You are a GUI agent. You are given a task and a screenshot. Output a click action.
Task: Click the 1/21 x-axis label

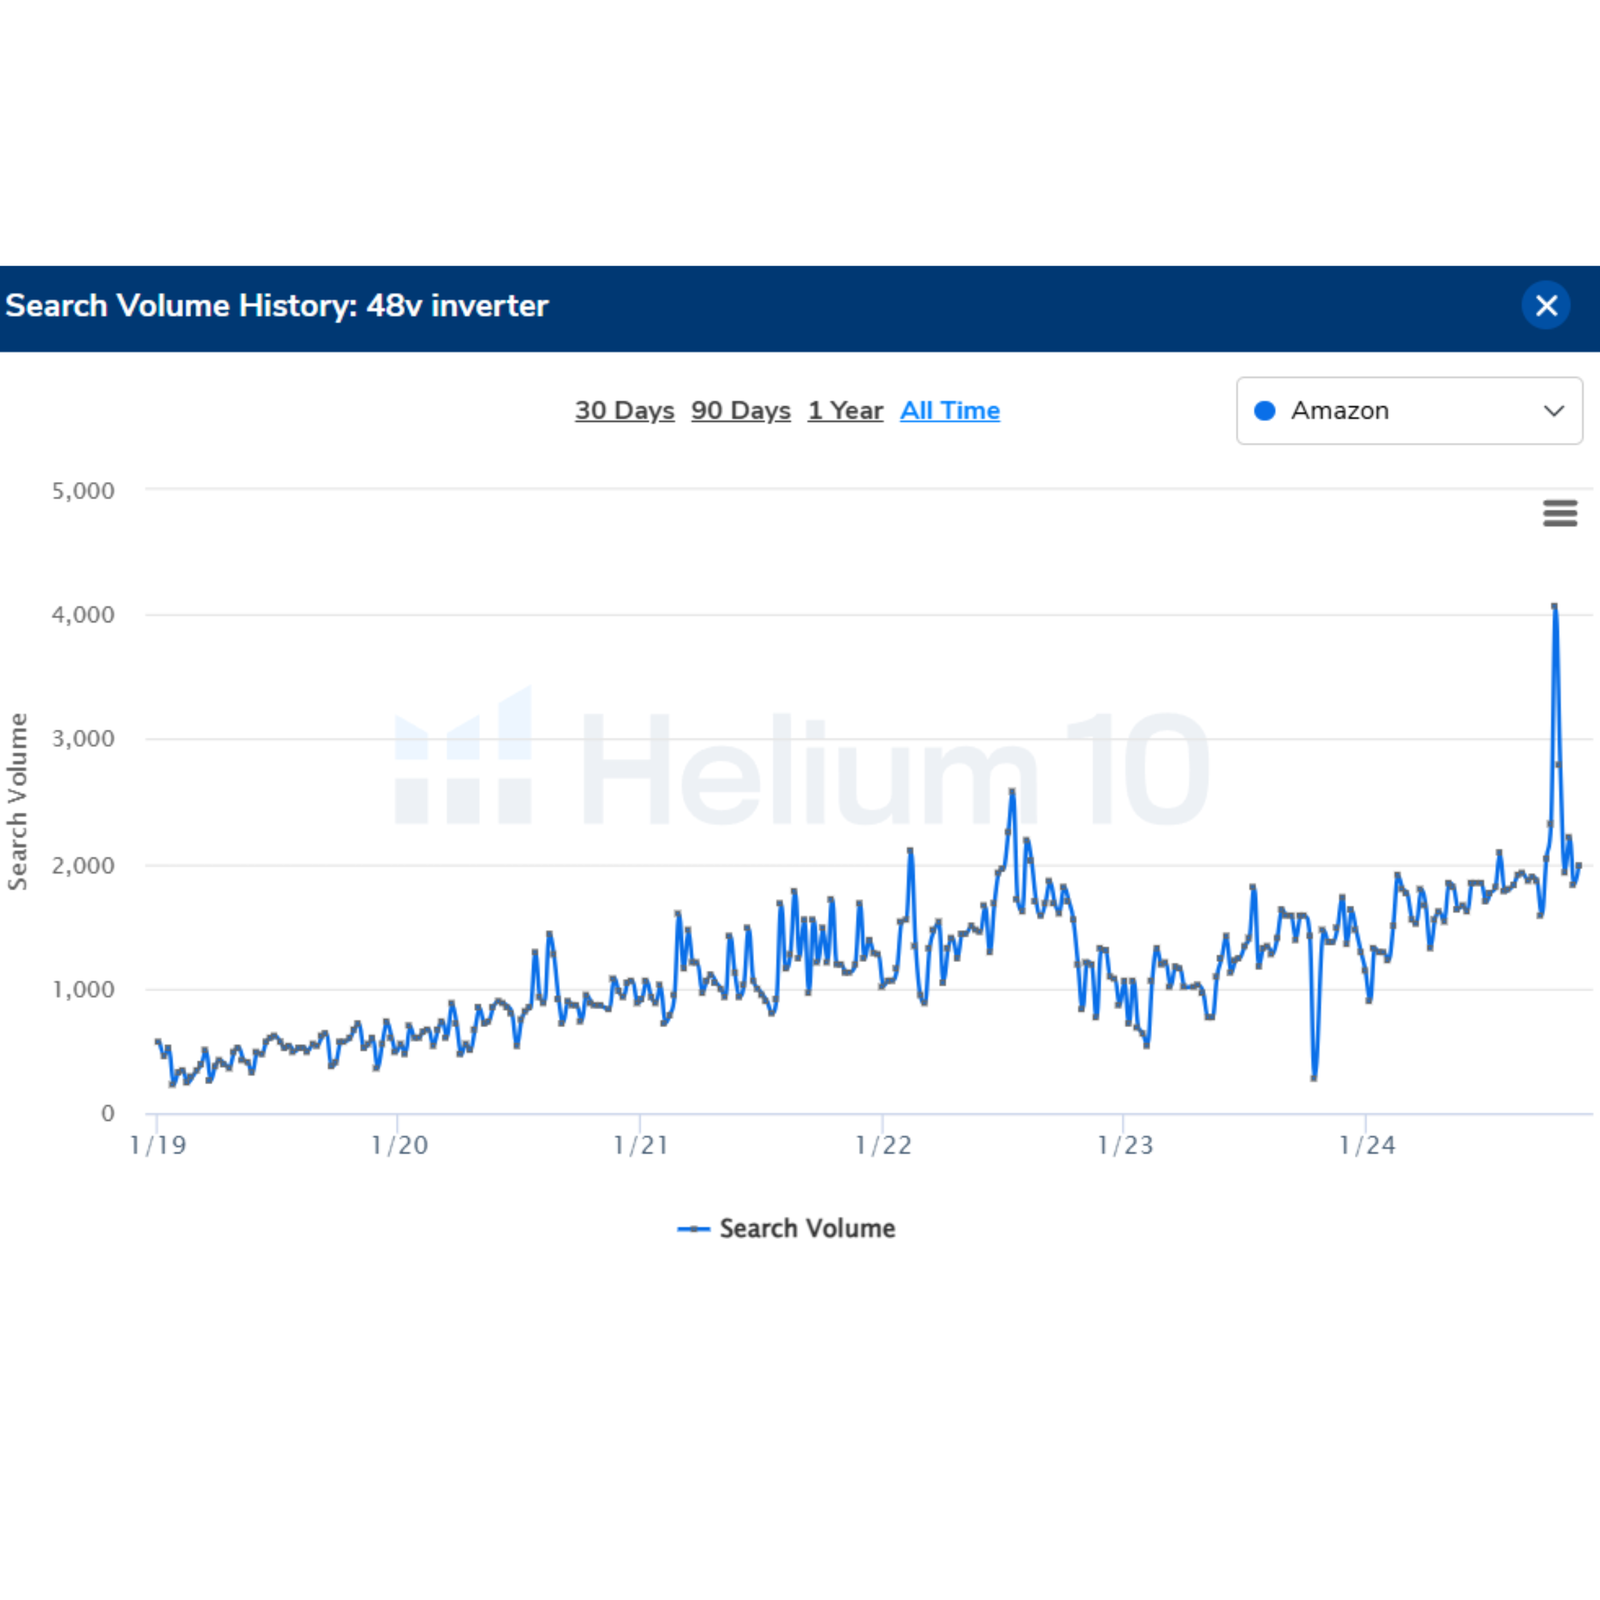click(641, 1145)
